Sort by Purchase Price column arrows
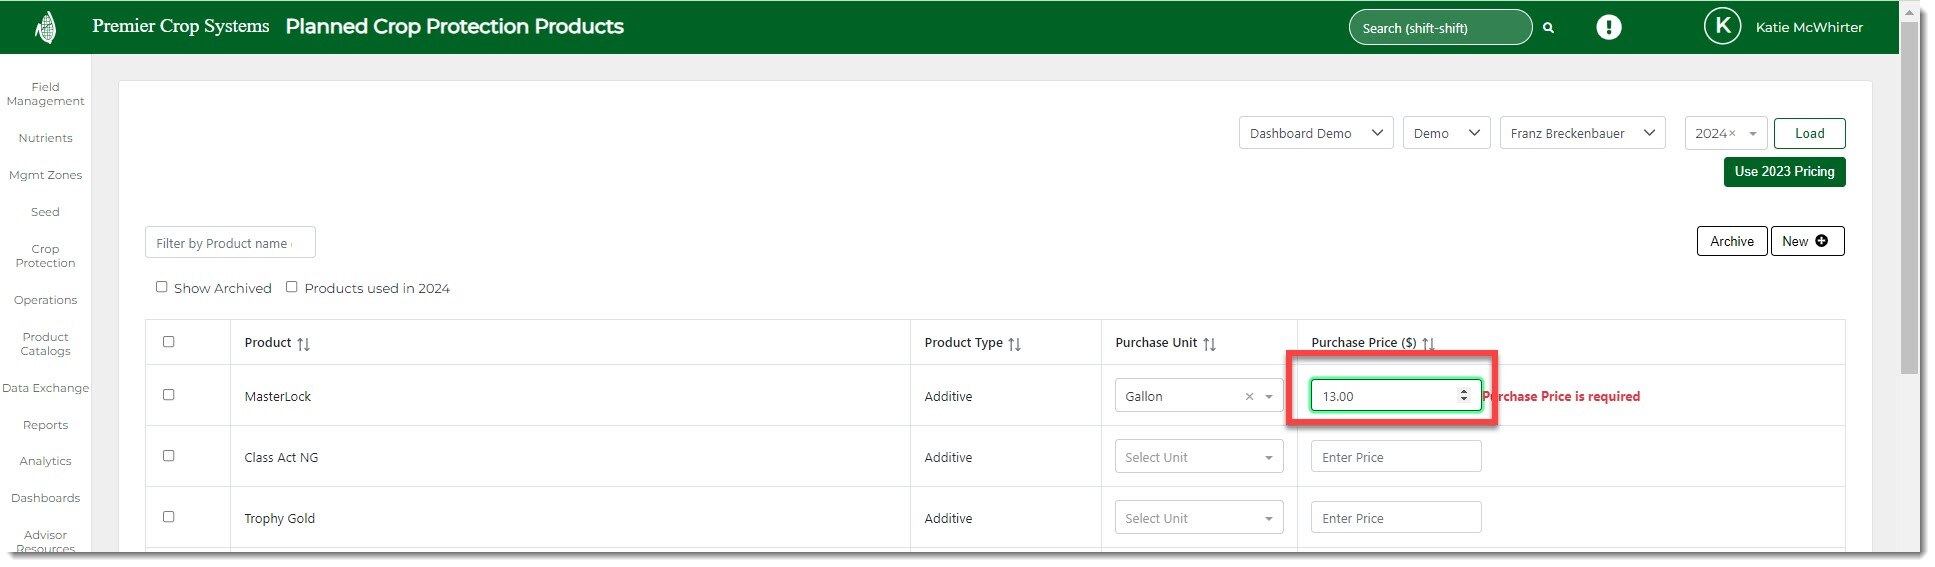Image resolution: width=1935 pixels, height=567 pixels. pyautogui.click(x=1428, y=344)
